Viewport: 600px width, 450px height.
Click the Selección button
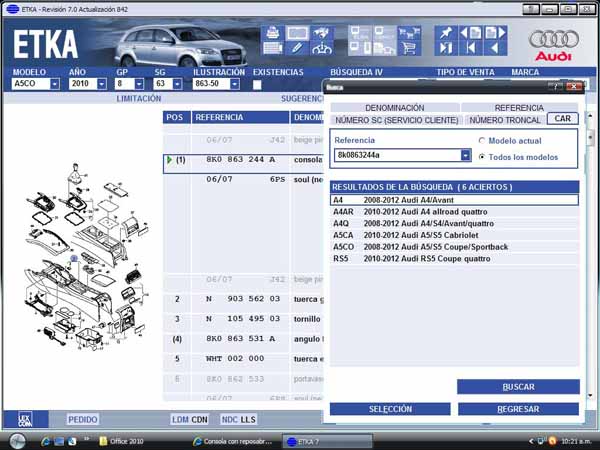390,409
